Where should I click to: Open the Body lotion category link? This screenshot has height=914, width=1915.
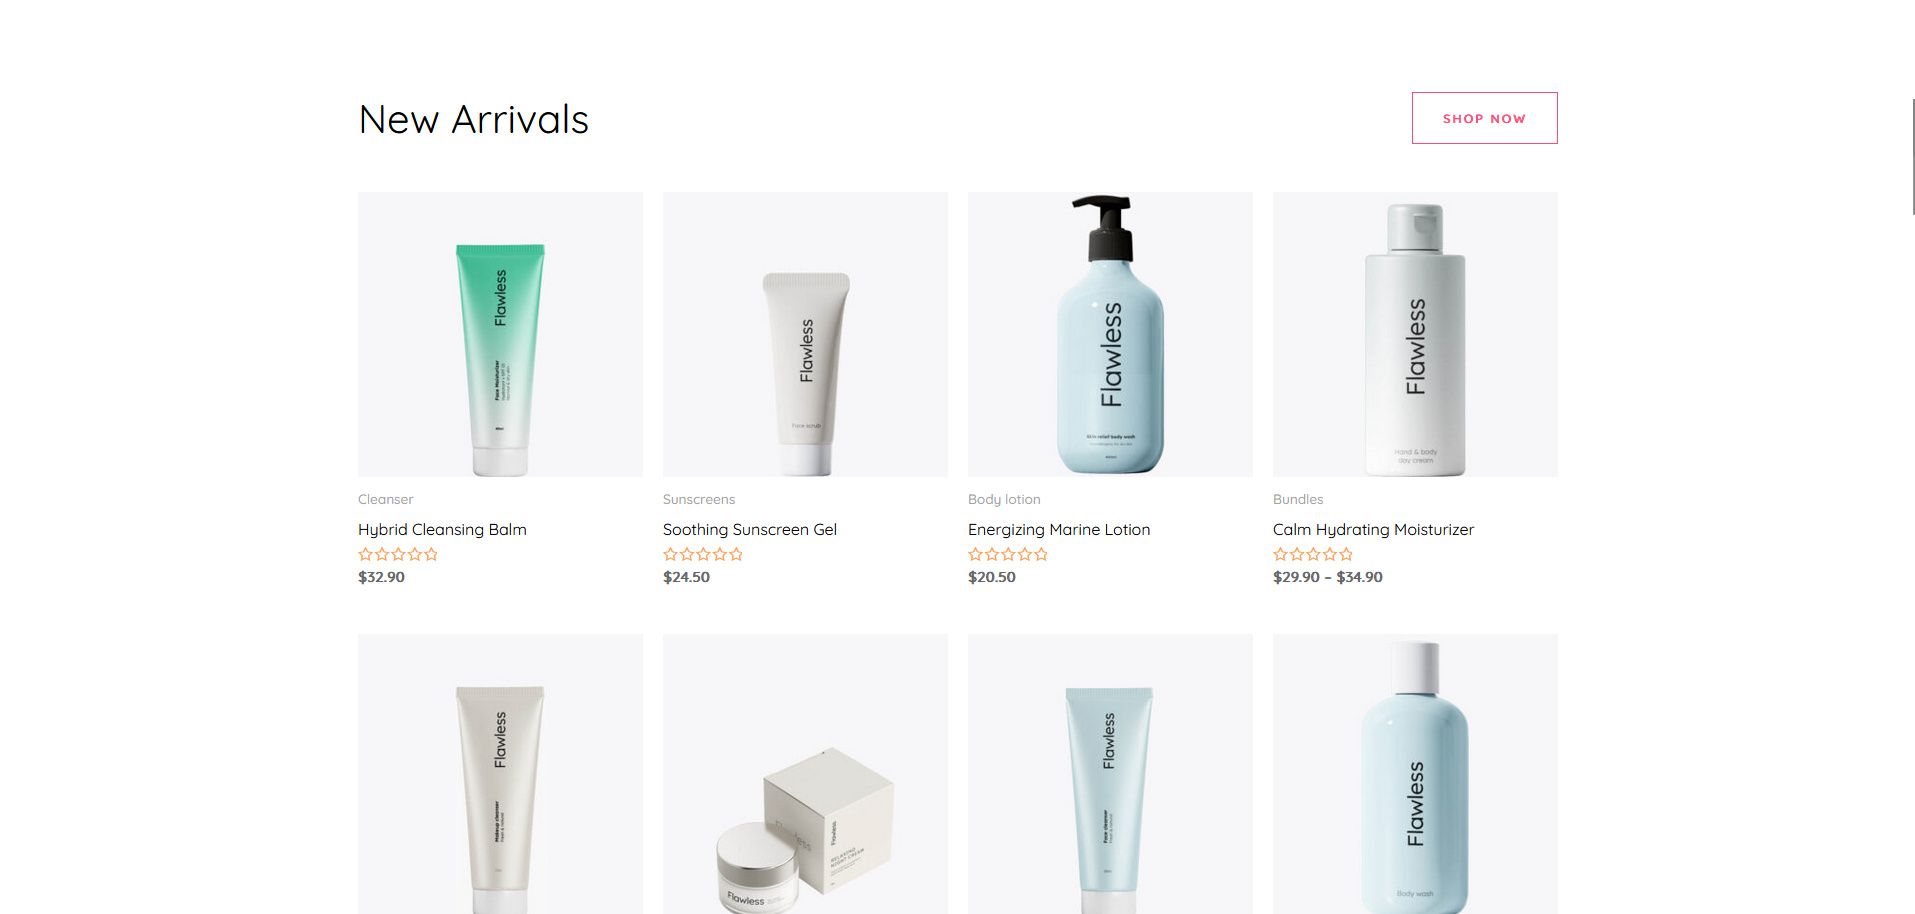click(x=1004, y=499)
